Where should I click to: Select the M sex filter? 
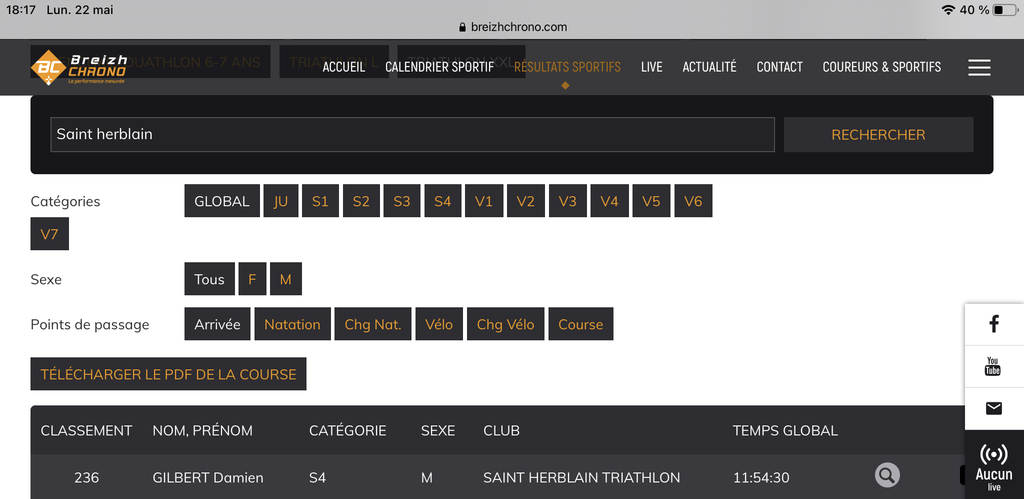285,280
